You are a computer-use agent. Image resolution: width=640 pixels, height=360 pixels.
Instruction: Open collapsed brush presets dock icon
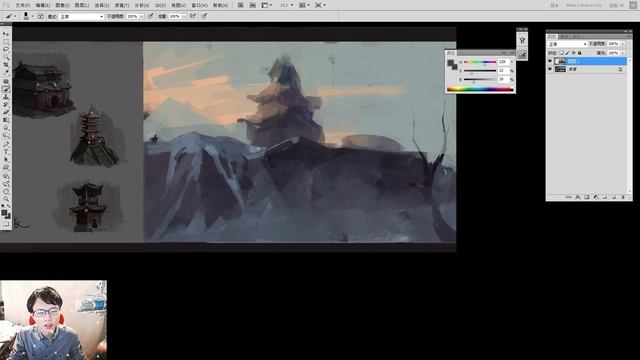[522, 55]
